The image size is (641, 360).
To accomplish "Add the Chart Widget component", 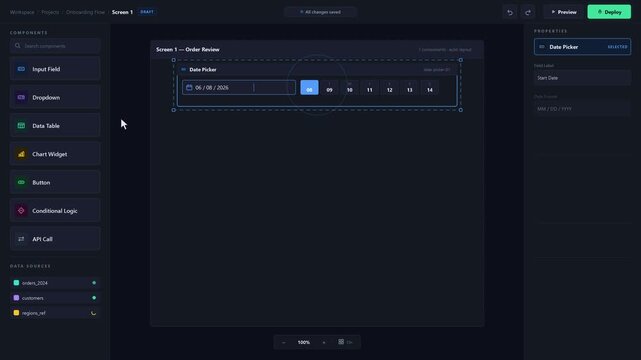I will (x=55, y=154).
